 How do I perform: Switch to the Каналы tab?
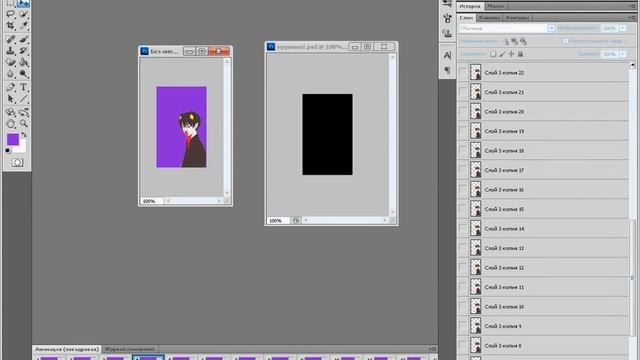point(489,18)
